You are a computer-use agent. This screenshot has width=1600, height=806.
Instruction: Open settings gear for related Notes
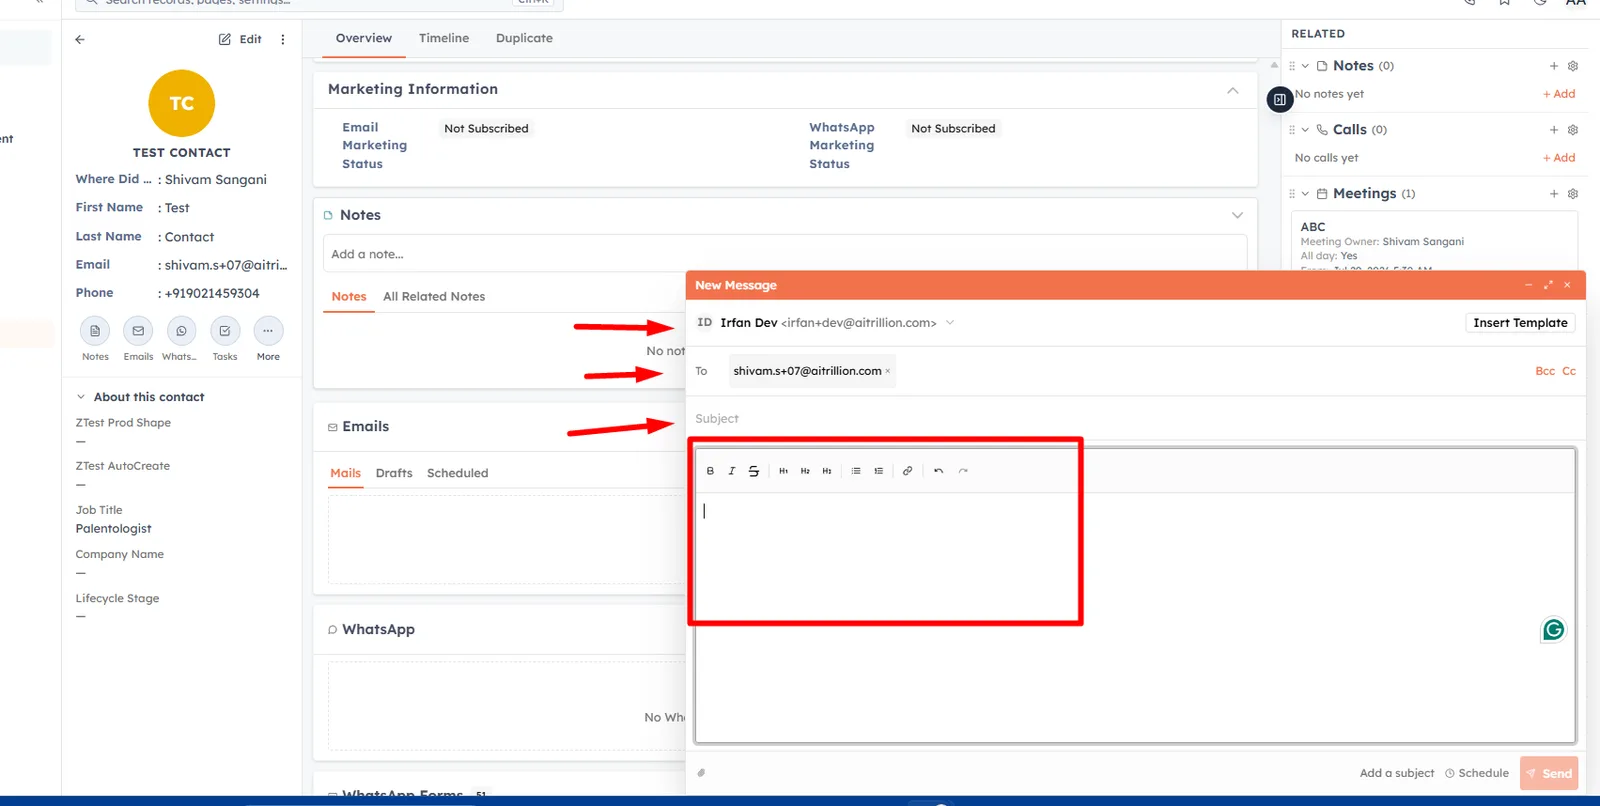point(1573,66)
